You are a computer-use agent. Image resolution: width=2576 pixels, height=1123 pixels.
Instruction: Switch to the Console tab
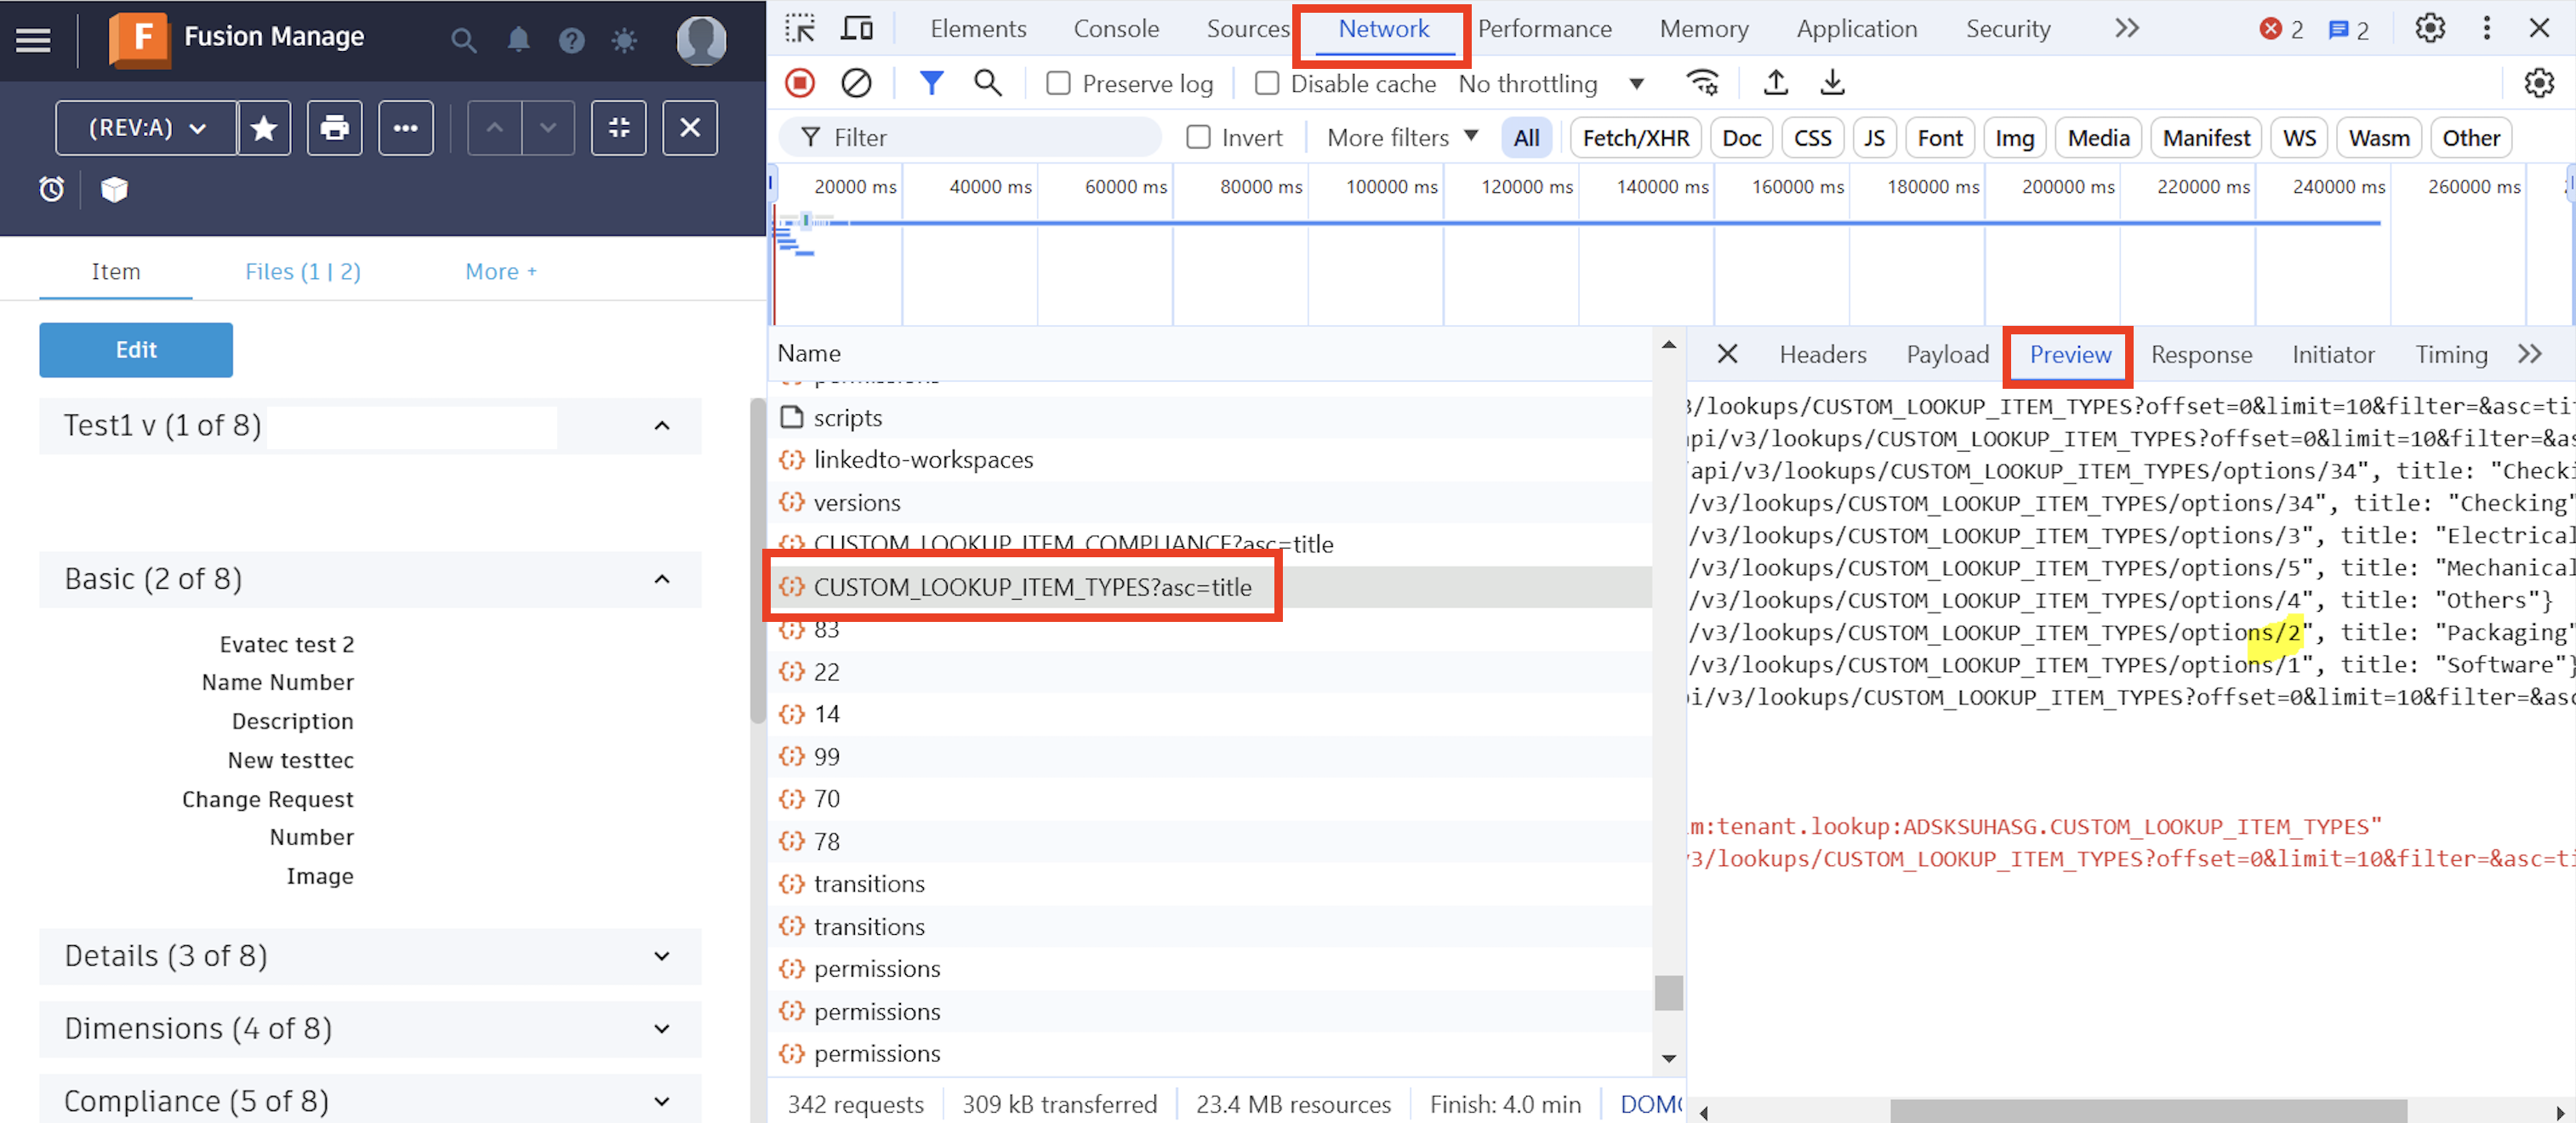(x=1115, y=28)
